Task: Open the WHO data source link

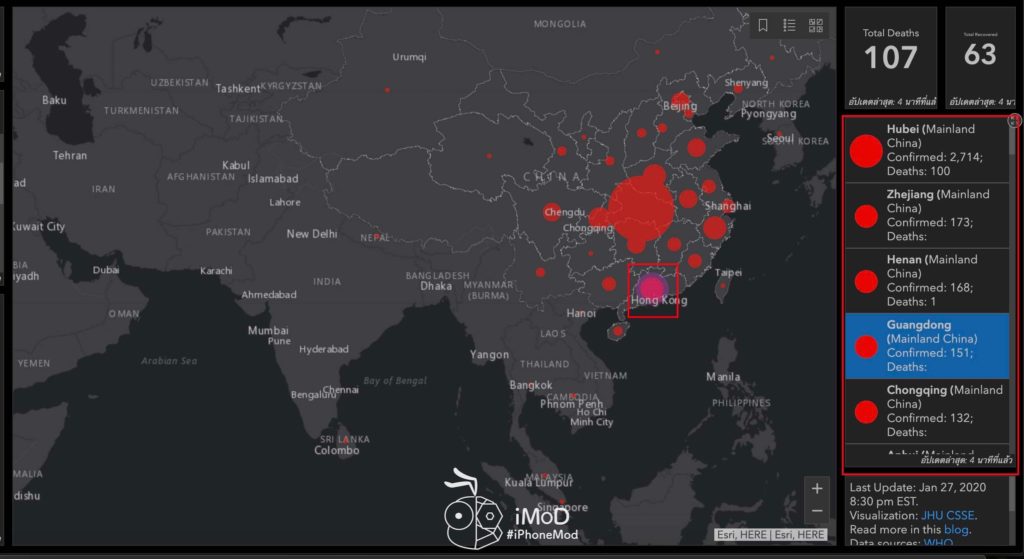Action: click(938, 542)
